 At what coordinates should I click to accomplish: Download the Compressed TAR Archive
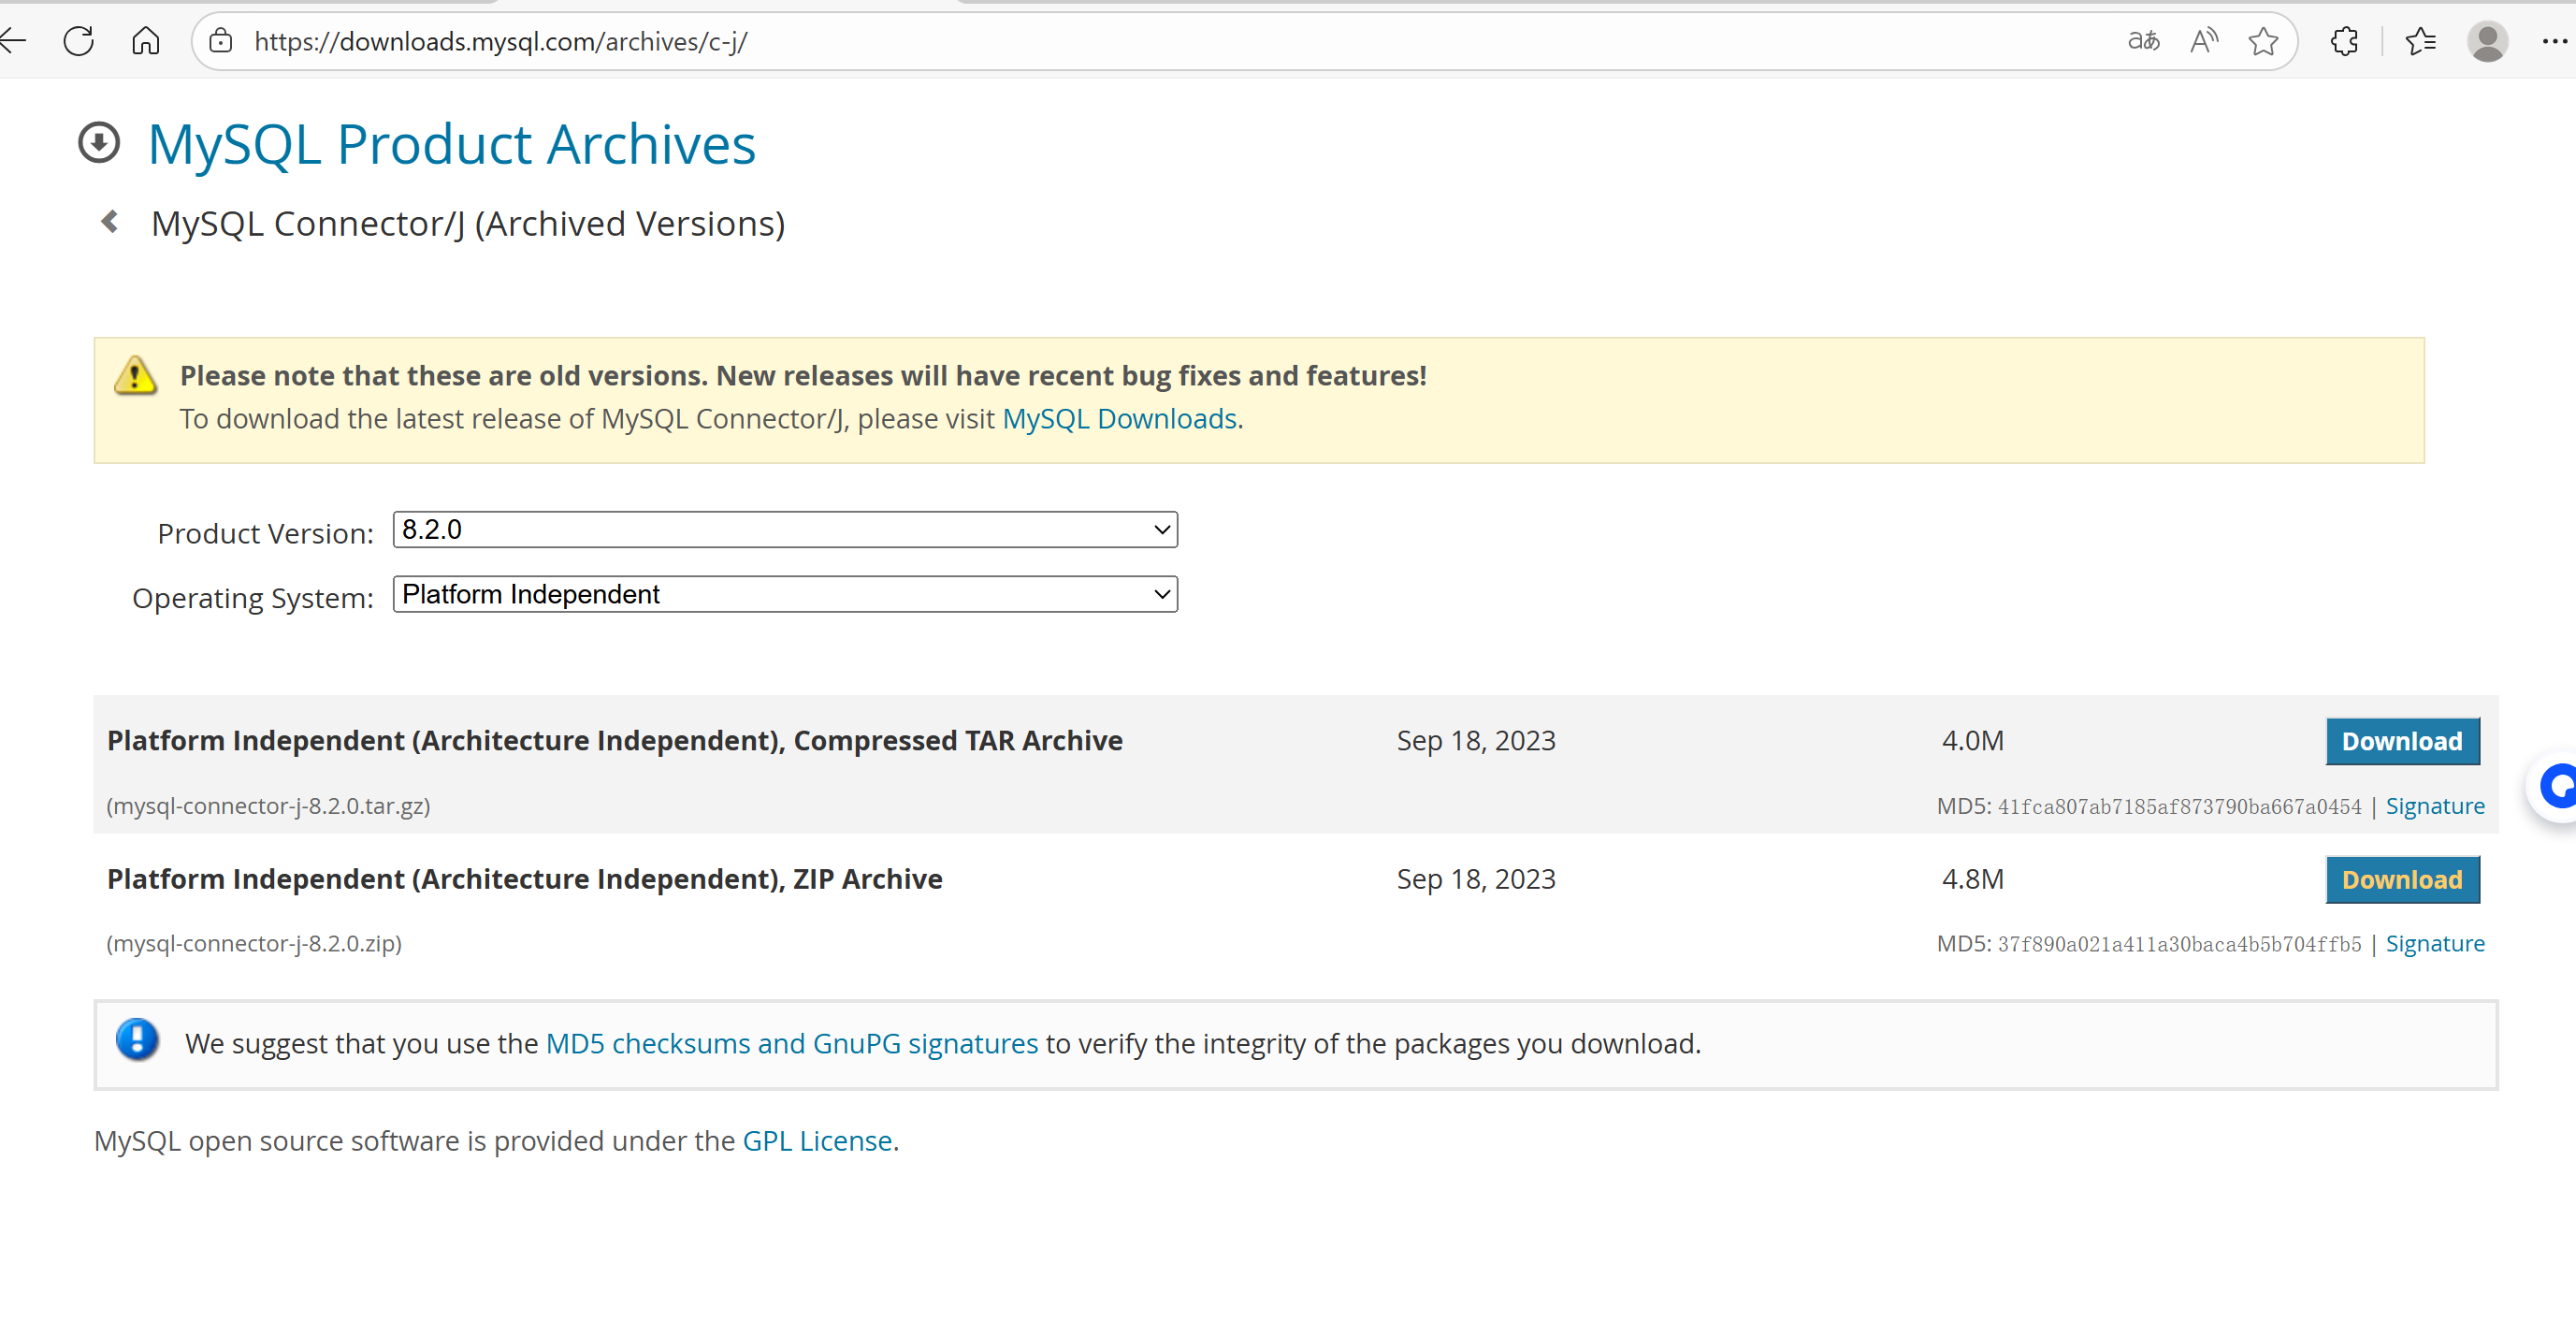tap(2402, 741)
